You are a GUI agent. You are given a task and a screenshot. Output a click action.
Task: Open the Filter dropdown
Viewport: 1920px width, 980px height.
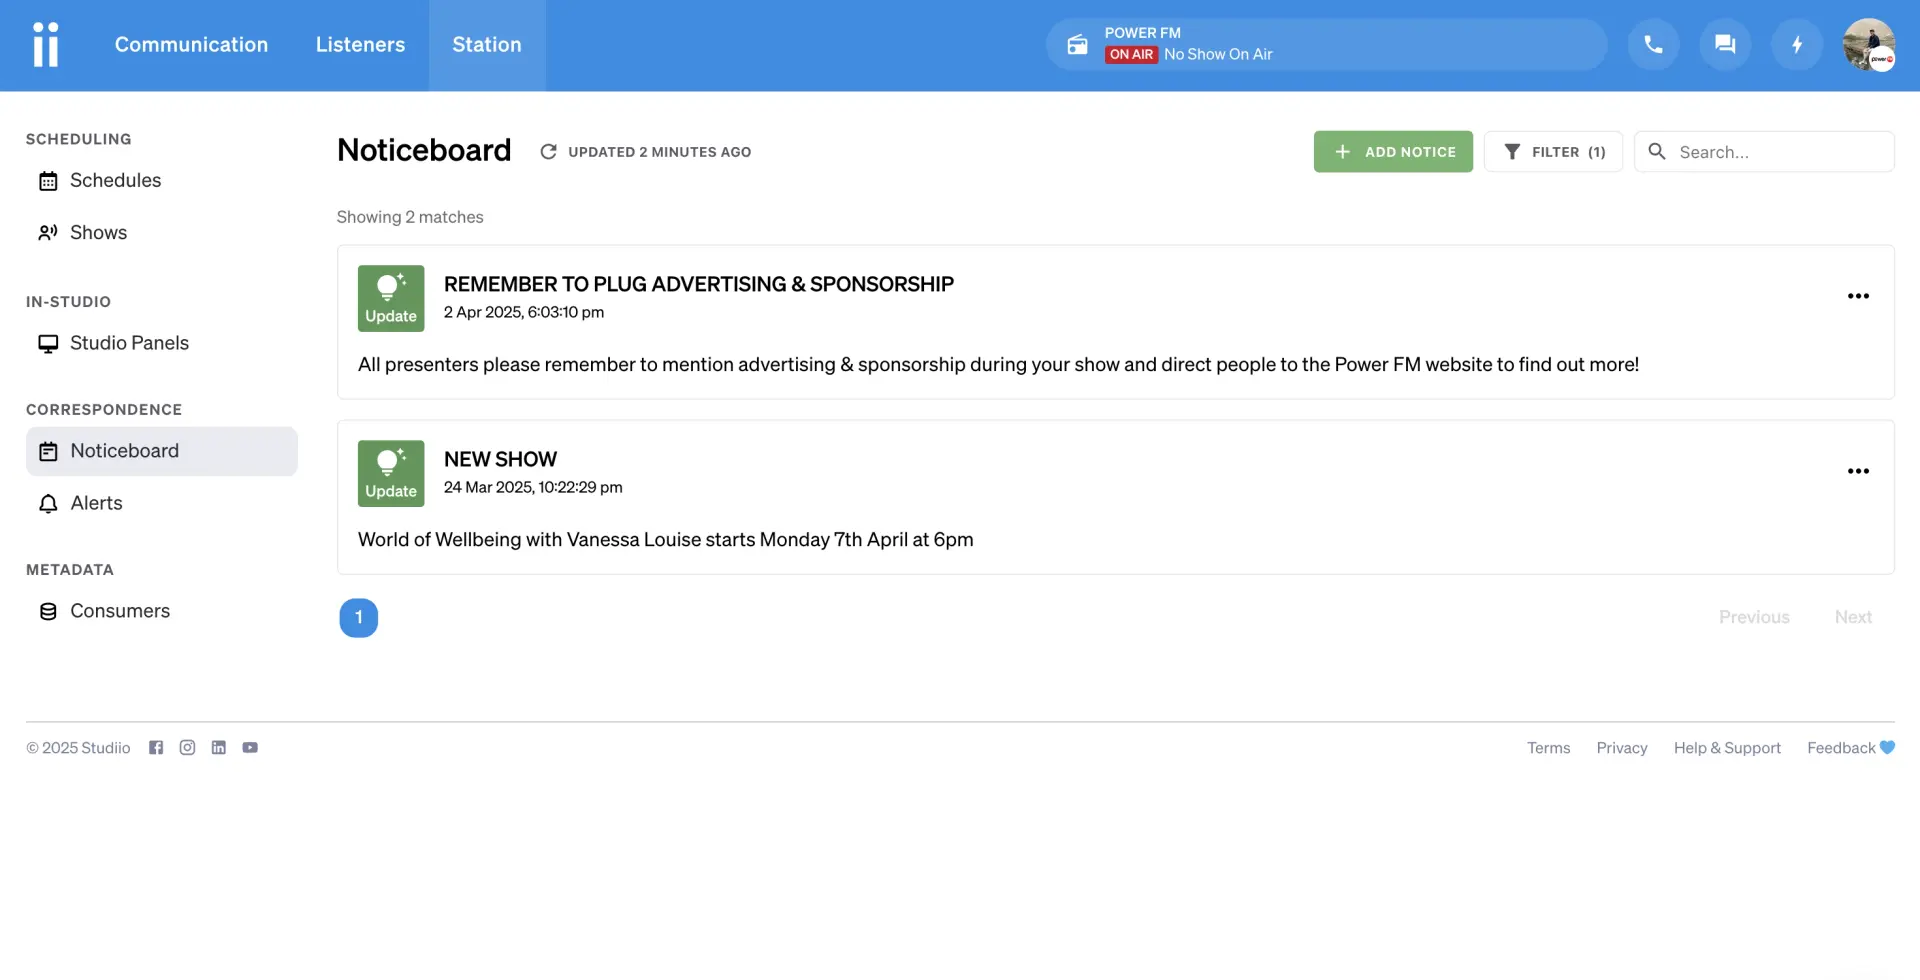click(1553, 152)
